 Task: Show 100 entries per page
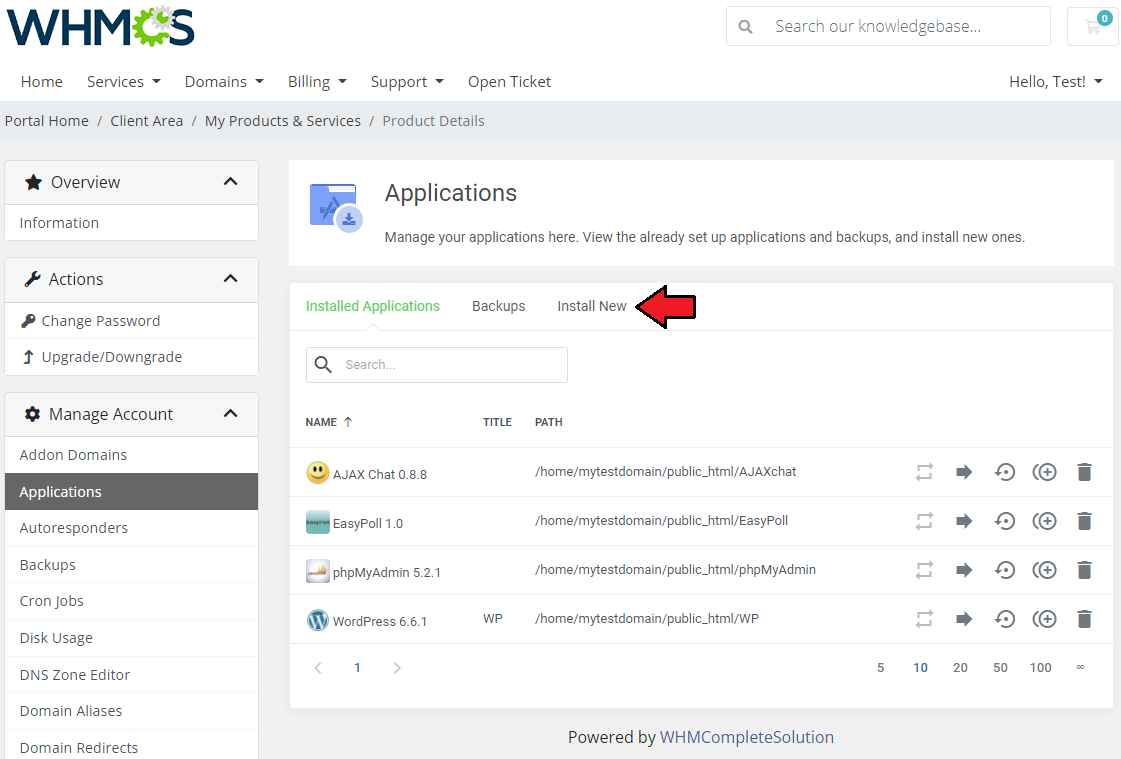click(1040, 668)
